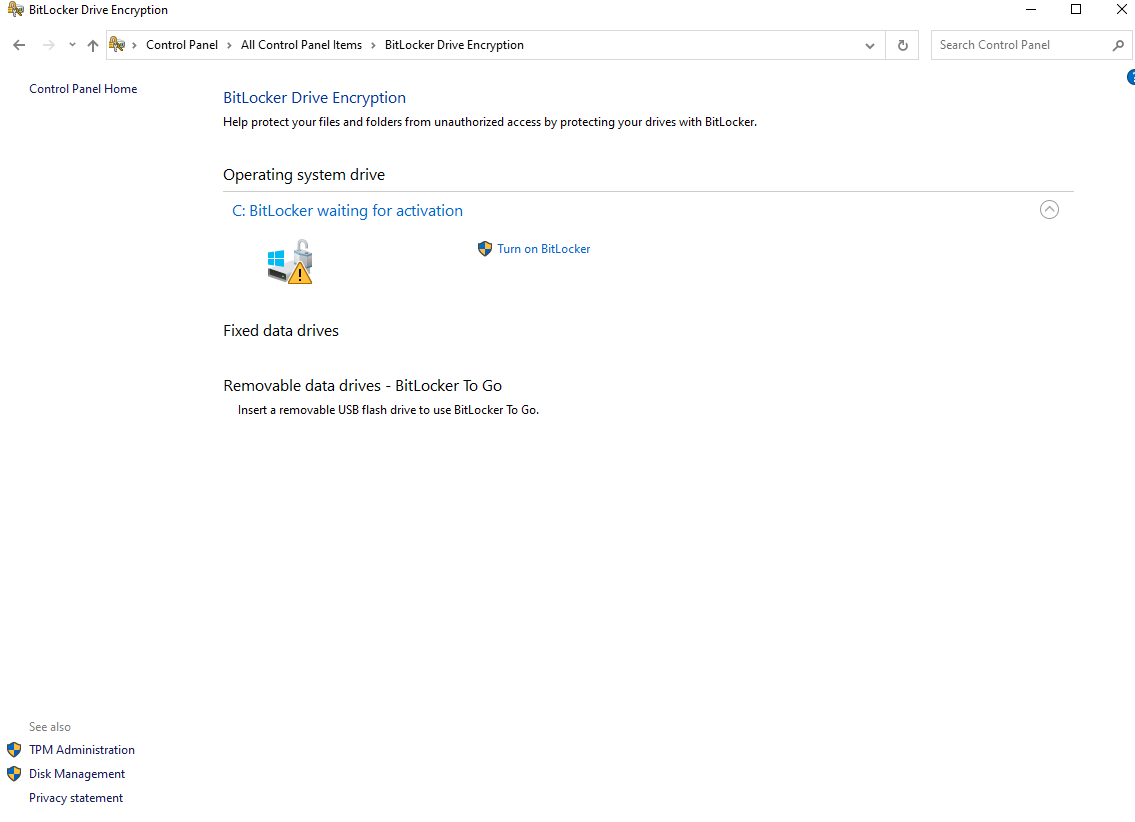Screen dimensions: 1135x822
Task: Close the BitLocker window
Action: pos(1121,9)
